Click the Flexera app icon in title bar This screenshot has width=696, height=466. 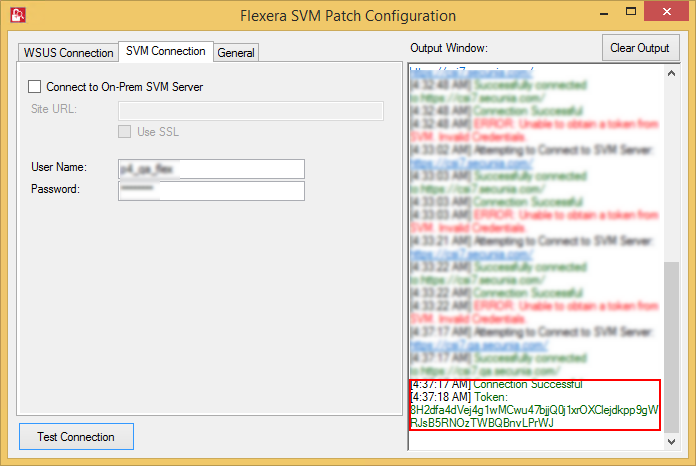(x=17, y=16)
